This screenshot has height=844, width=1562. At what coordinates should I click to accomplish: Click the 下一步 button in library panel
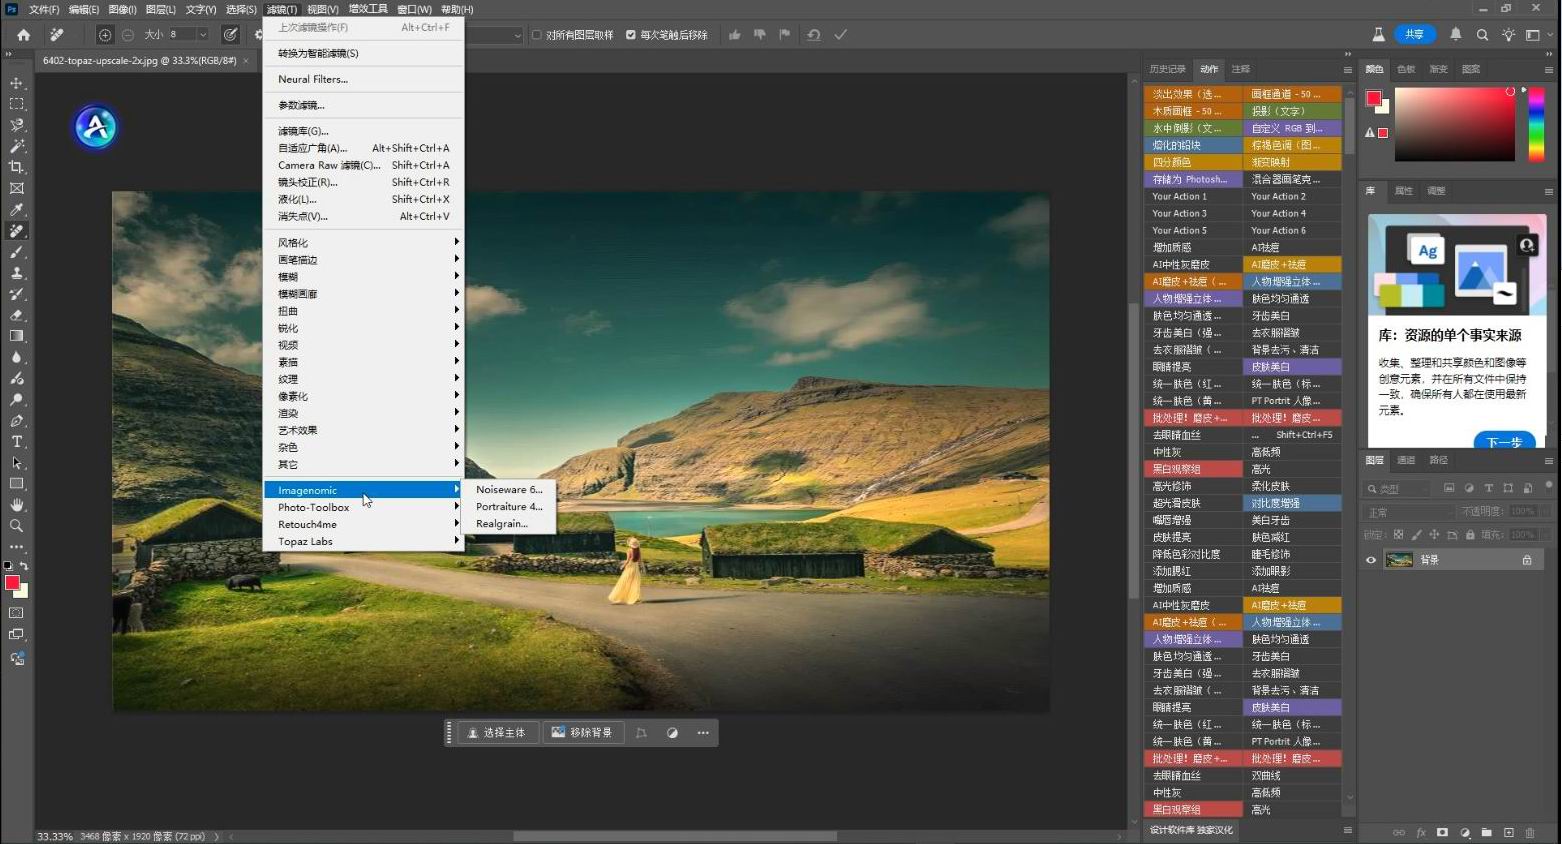[1504, 441]
